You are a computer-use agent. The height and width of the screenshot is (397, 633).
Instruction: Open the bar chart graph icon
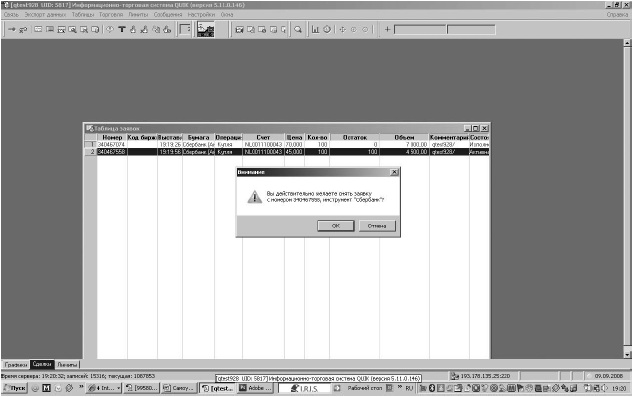316,29
